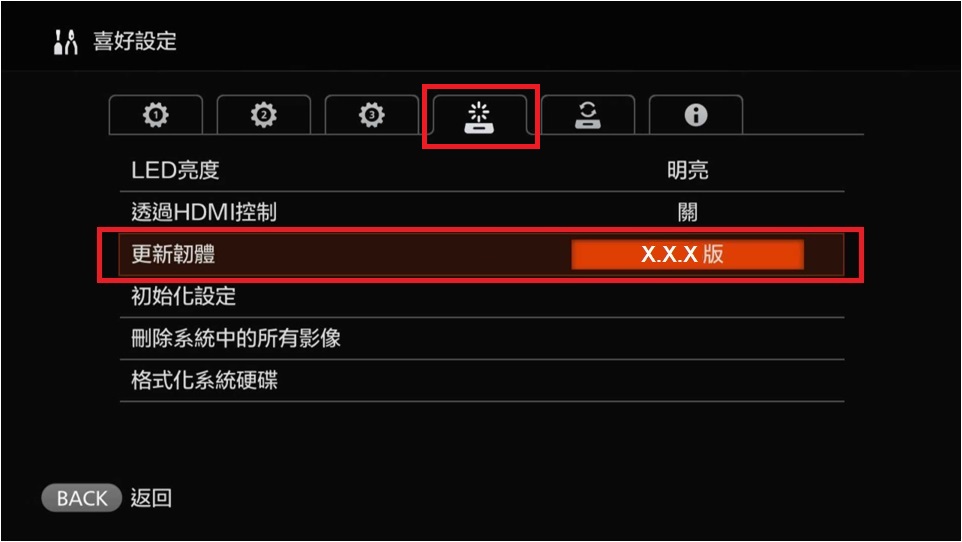Click the tools icon beside 喜好設定
Screen dimensions: 962x542
[x=66, y=42]
